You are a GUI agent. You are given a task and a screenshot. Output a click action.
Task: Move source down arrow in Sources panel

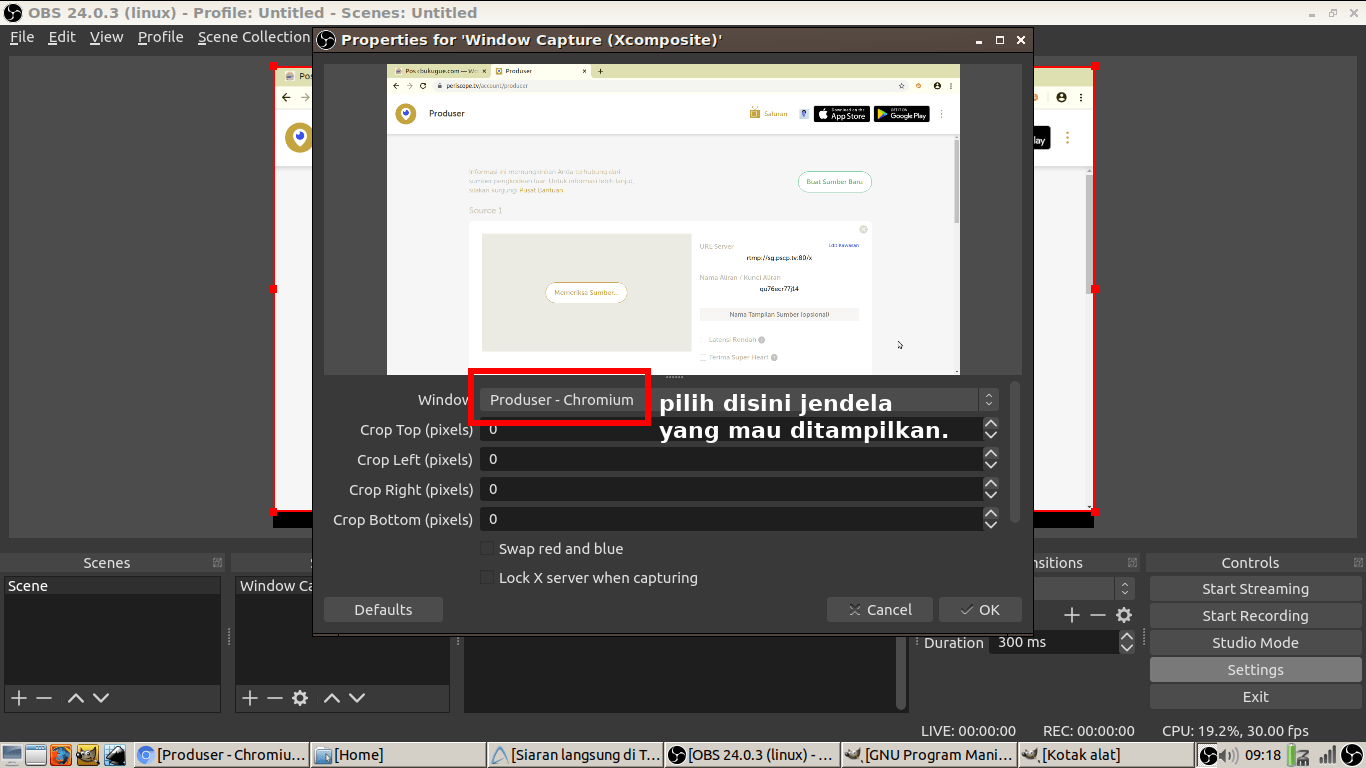point(357,698)
